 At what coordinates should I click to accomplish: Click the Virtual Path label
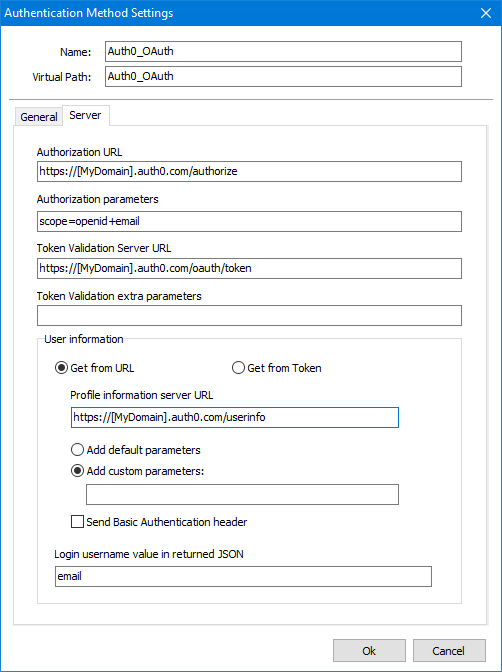[62, 77]
